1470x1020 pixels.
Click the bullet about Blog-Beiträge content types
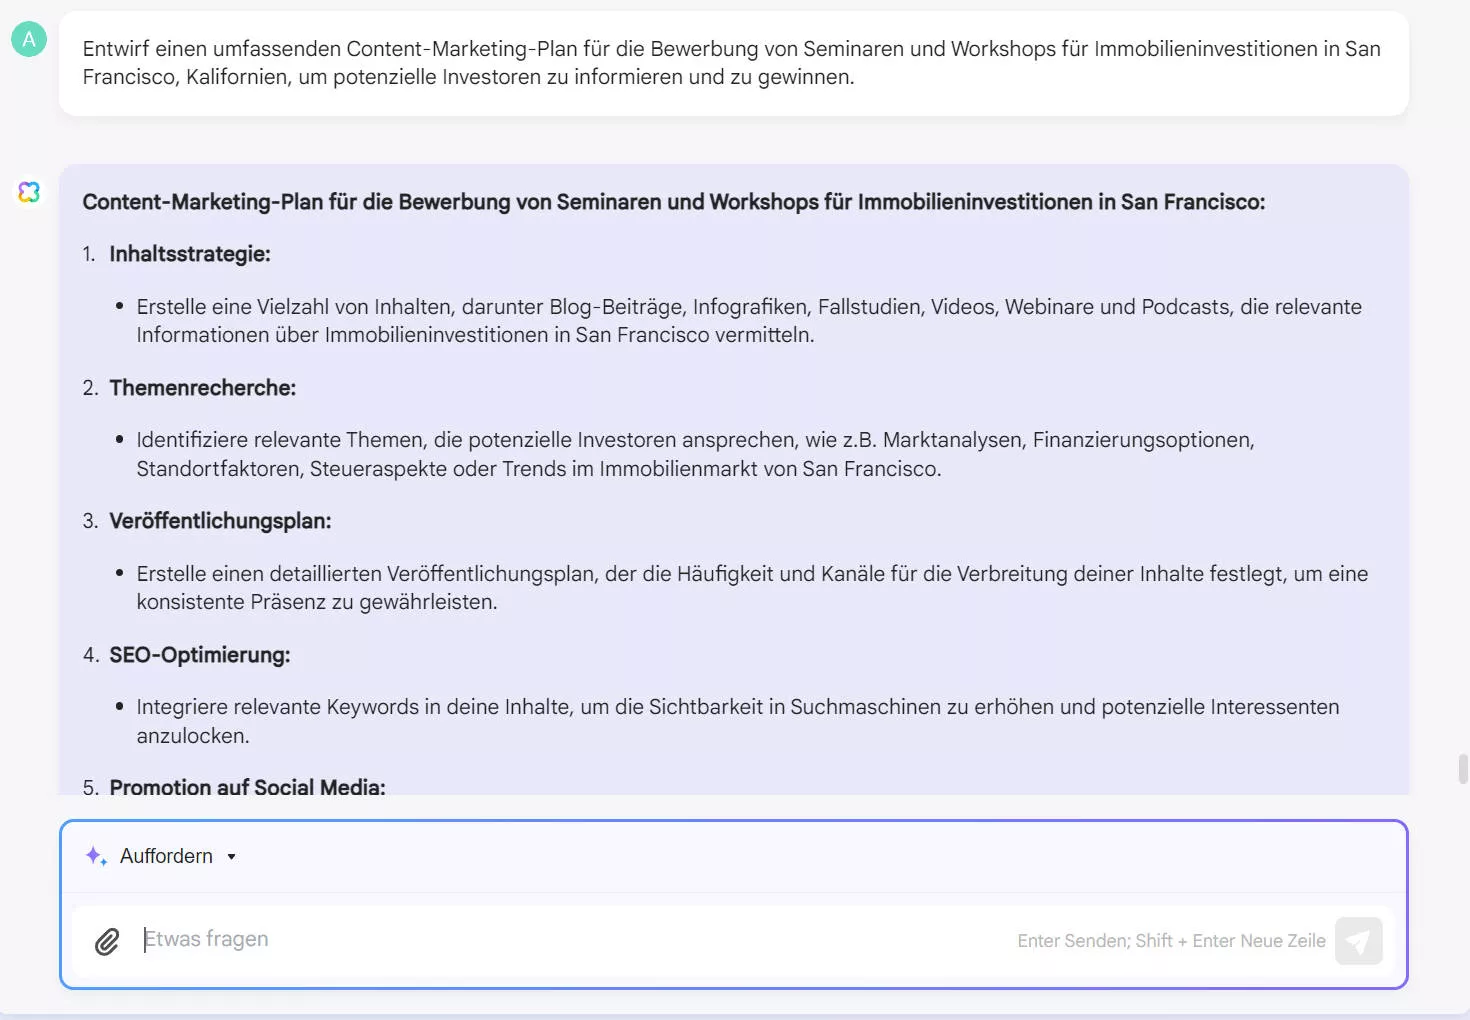[x=749, y=320]
